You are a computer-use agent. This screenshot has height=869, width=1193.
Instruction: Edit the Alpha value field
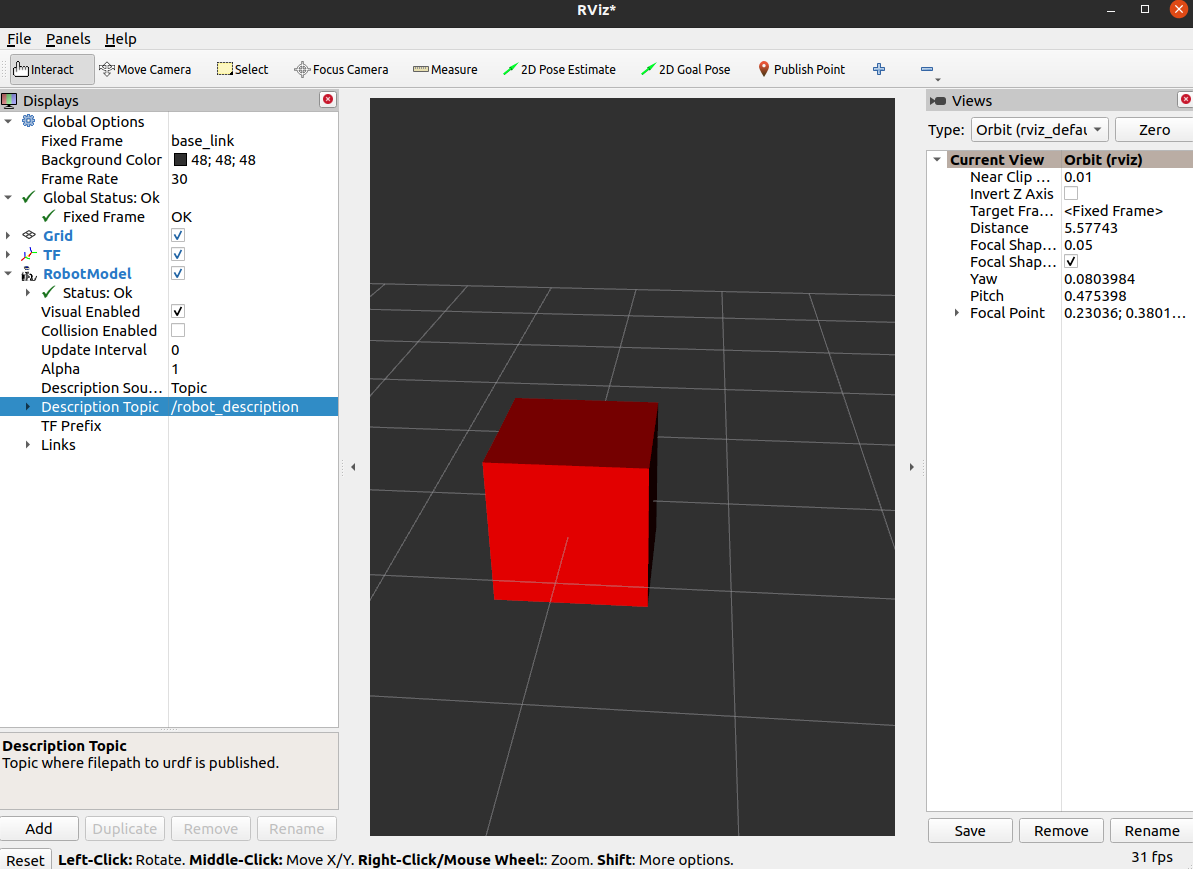253,369
